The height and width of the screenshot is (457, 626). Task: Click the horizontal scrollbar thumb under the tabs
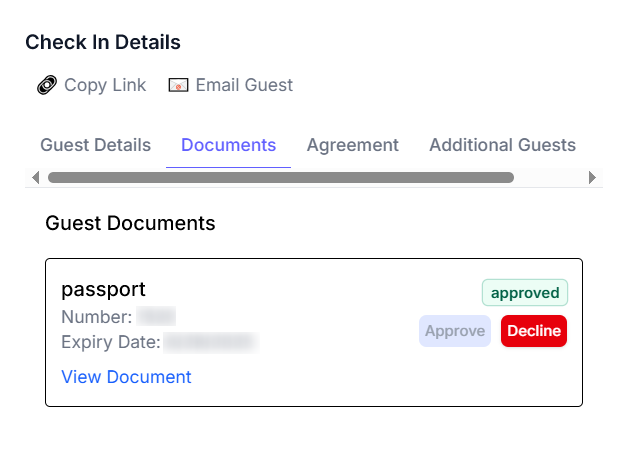280,177
